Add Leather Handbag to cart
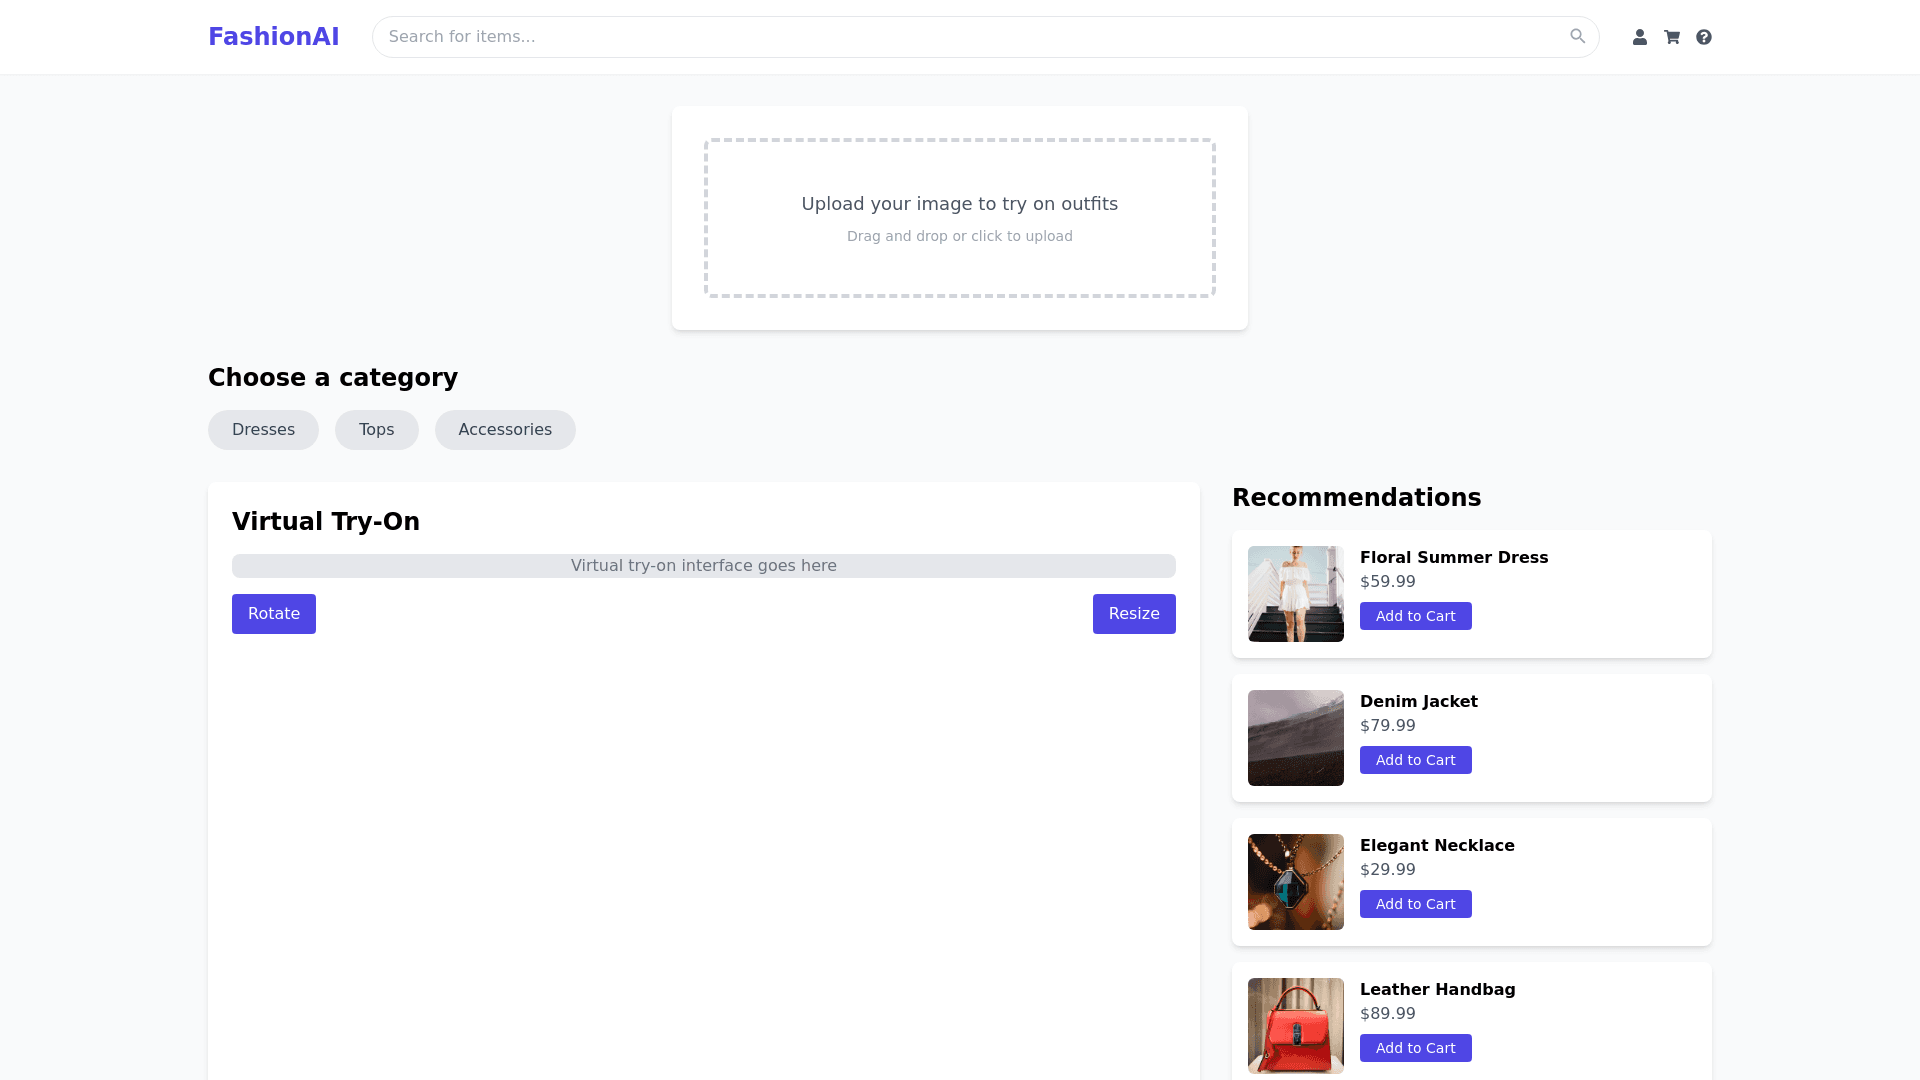The image size is (1920, 1080). point(1415,1048)
